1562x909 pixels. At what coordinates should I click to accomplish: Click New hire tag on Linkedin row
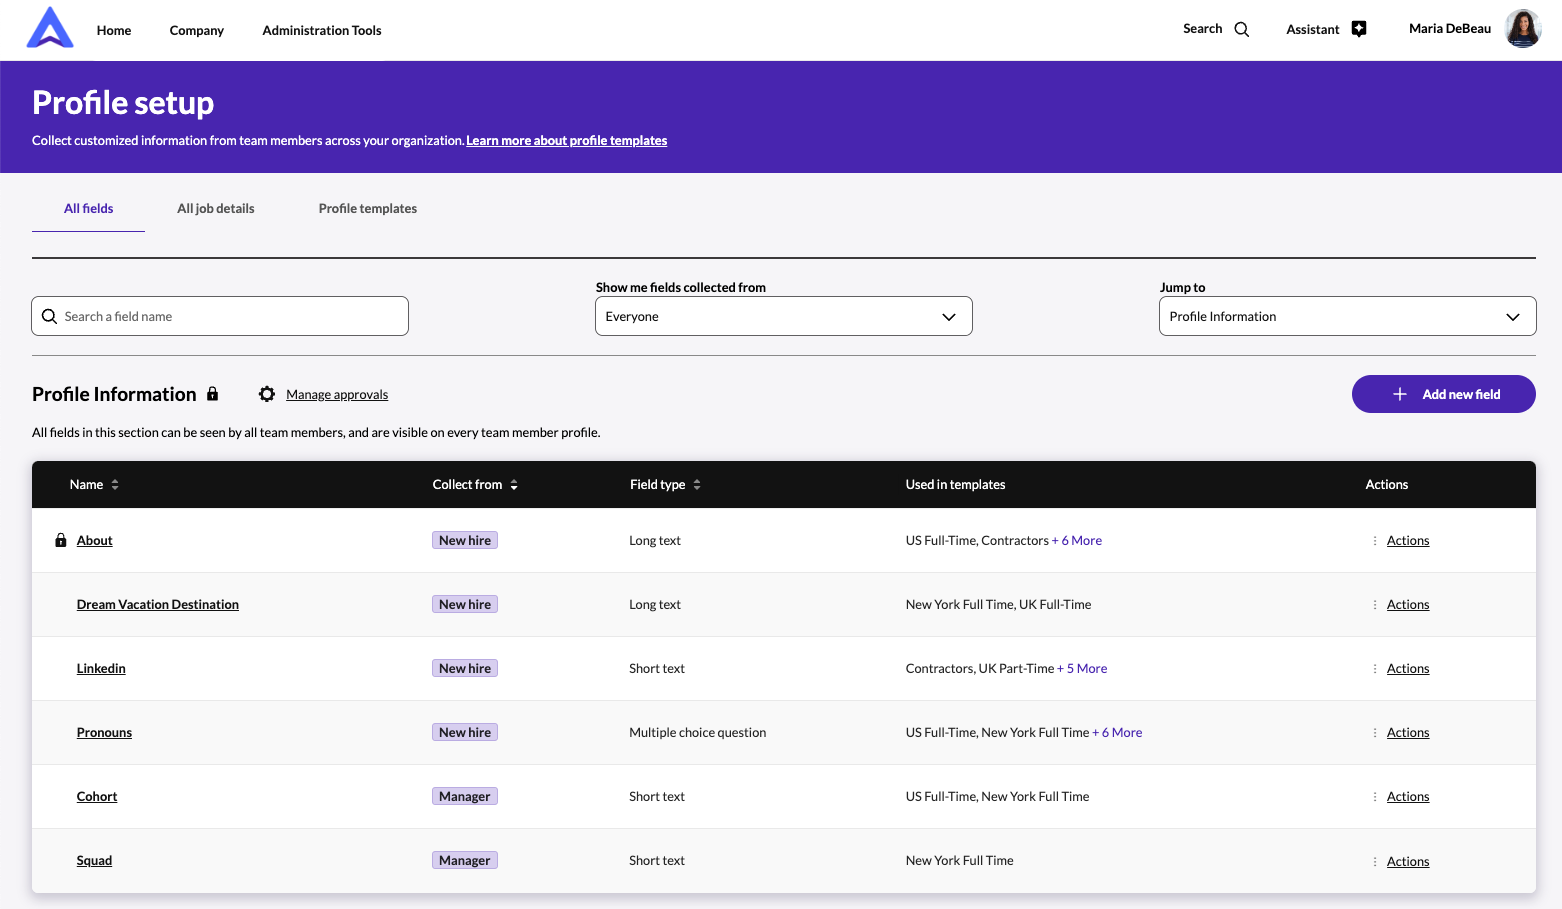(465, 668)
